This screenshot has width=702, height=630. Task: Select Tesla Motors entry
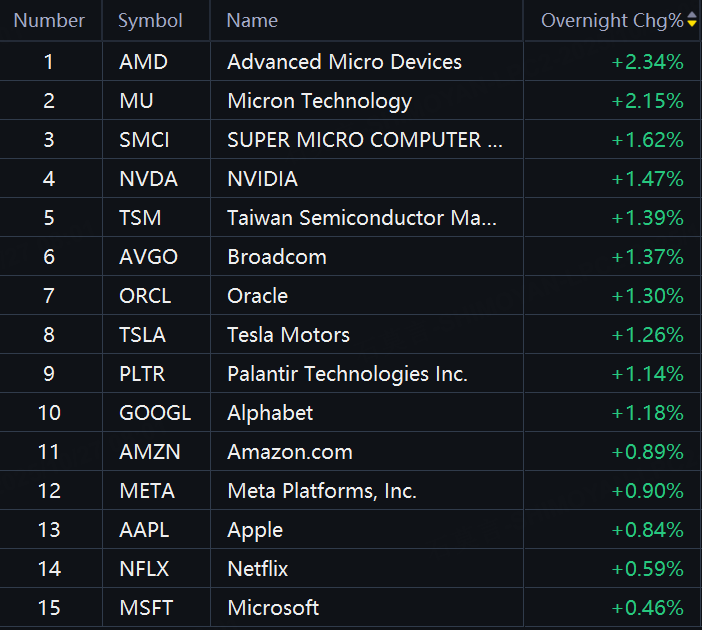tap(288, 335)
